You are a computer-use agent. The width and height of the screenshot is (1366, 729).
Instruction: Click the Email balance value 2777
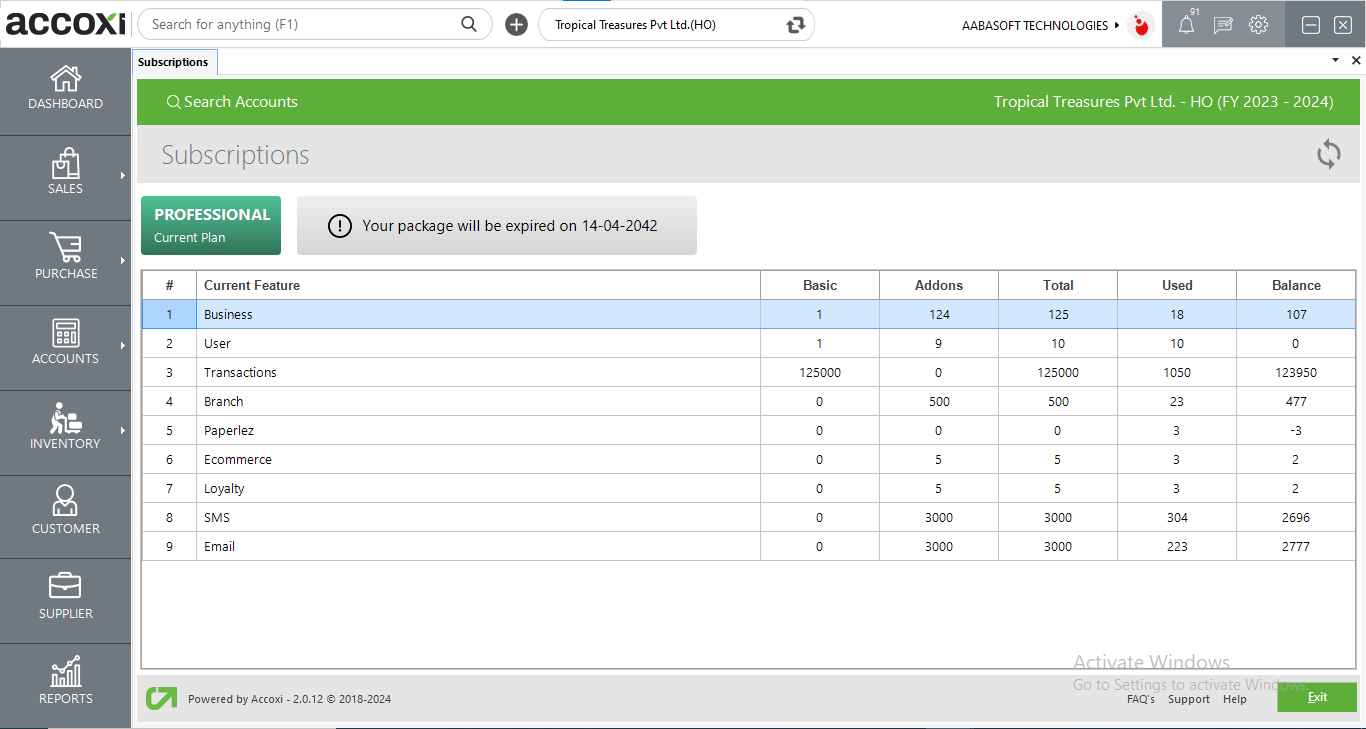(1296, 546)
